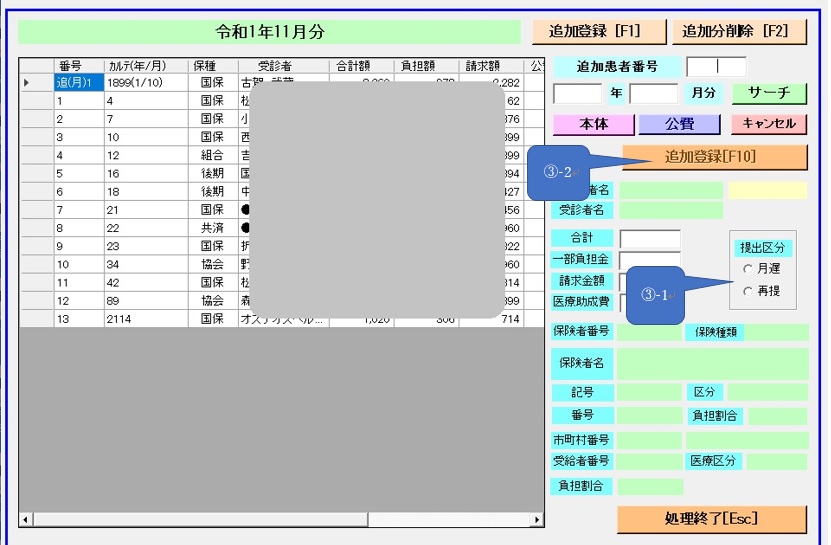Select the 追(月)1 row cell
Image resolution: width=831 pixels, height=545 pixels.
click(x=78, y=83)
